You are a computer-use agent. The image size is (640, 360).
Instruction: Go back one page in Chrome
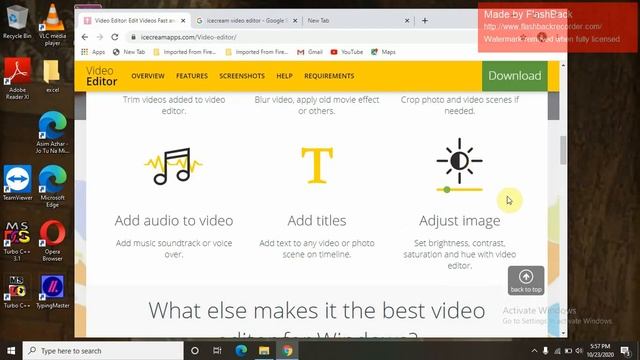pos(85,37)
